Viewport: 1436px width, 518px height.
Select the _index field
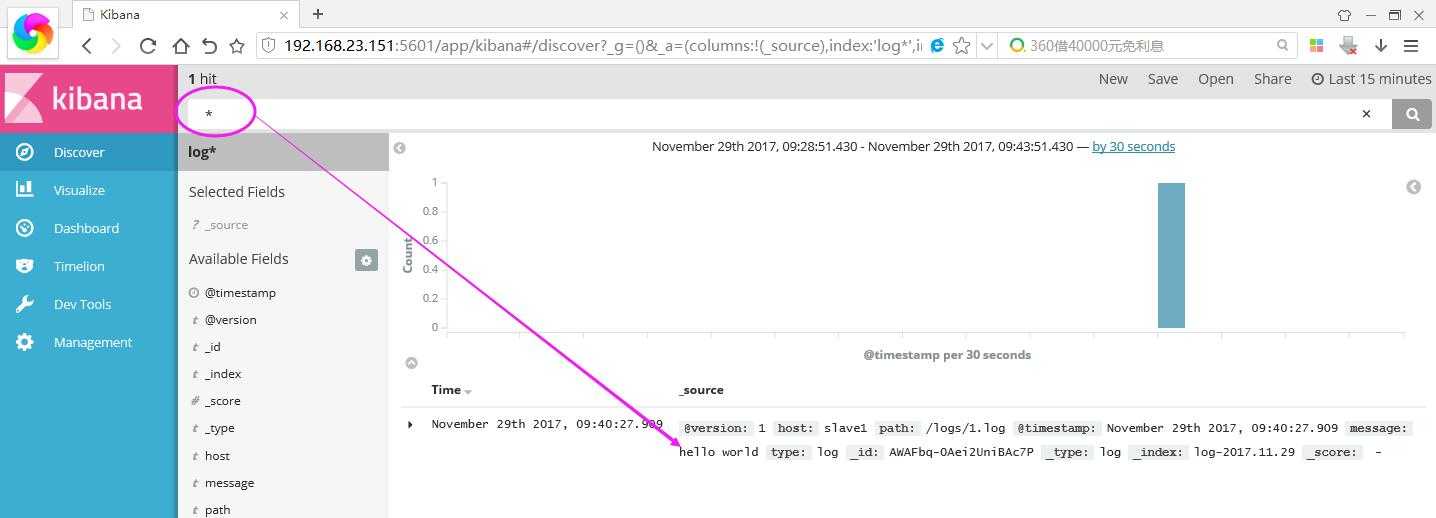(x=222, y=374)
